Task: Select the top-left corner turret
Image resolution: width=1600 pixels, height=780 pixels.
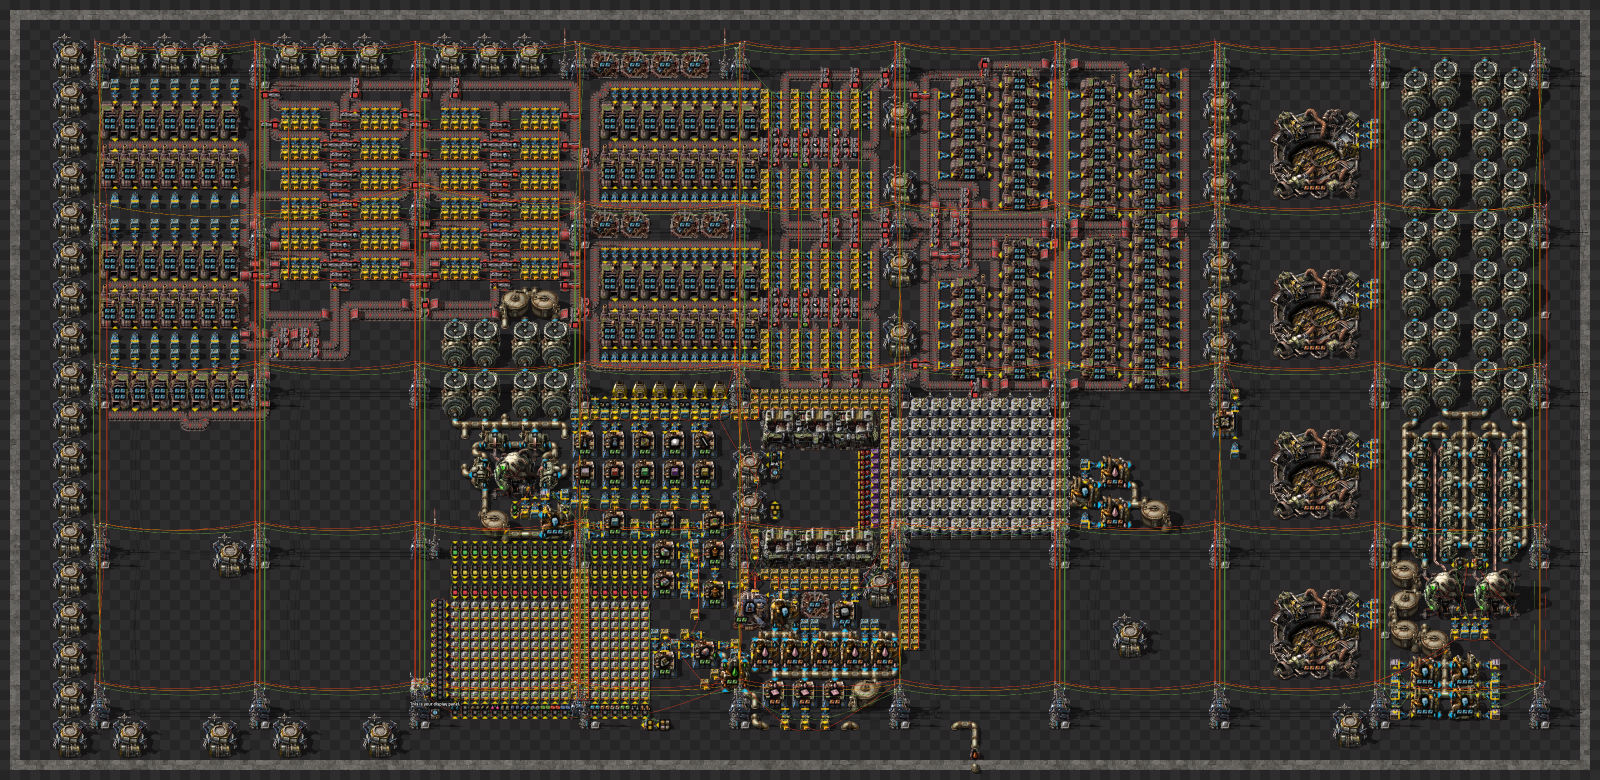Action: click(70, 55)
